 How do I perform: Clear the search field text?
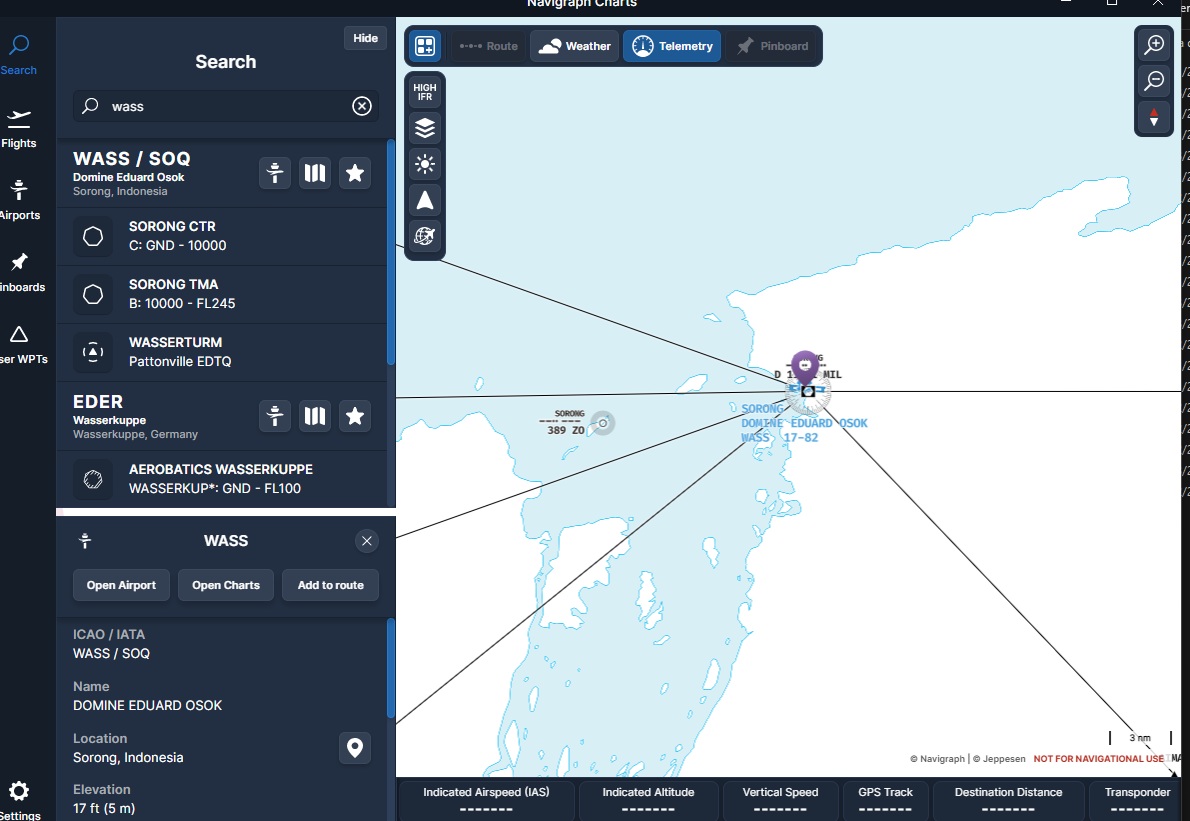point(362,106)
